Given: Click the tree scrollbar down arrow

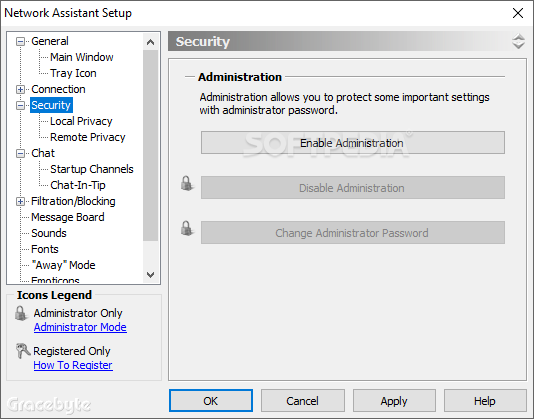Looking at the screenshot, I should coord(150,275).
